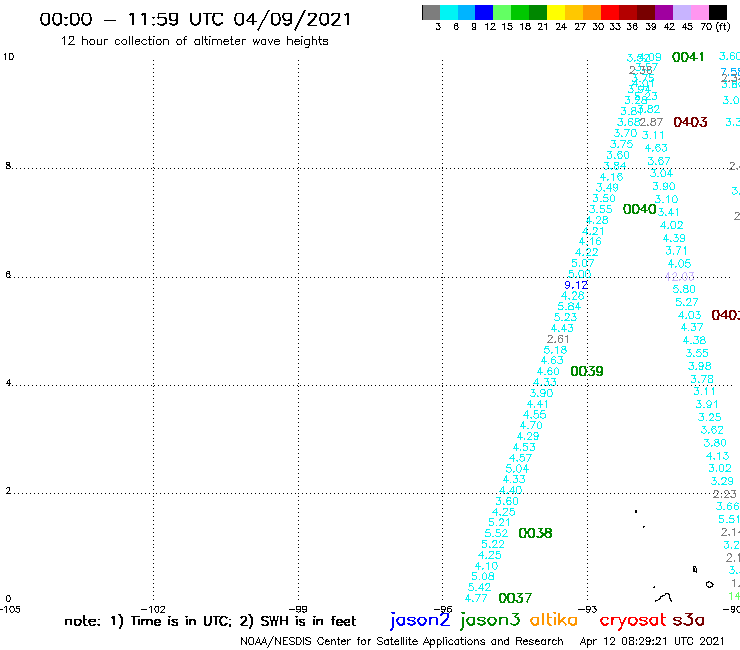Click the longitude axis label -102
The image size is (740, 650).
[153, 609]
